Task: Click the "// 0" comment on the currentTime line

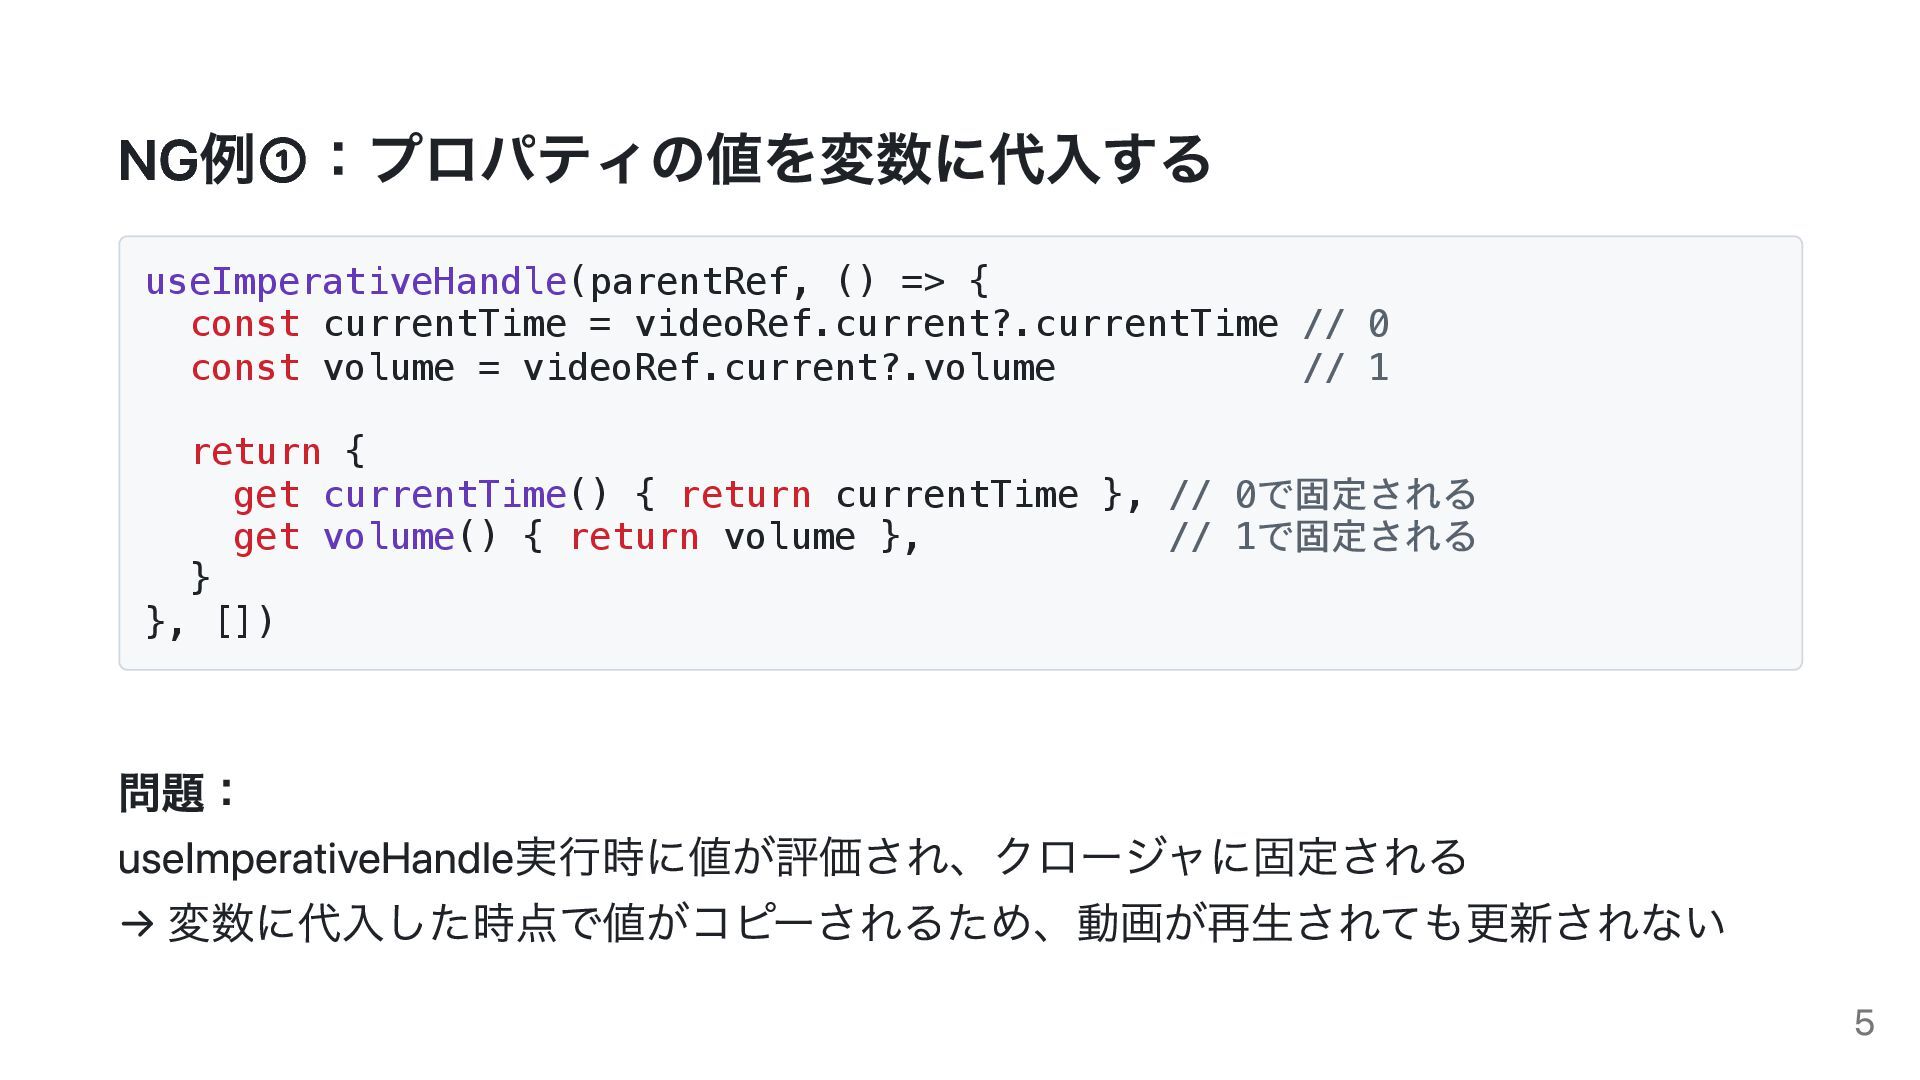Action: [1345, 325]
